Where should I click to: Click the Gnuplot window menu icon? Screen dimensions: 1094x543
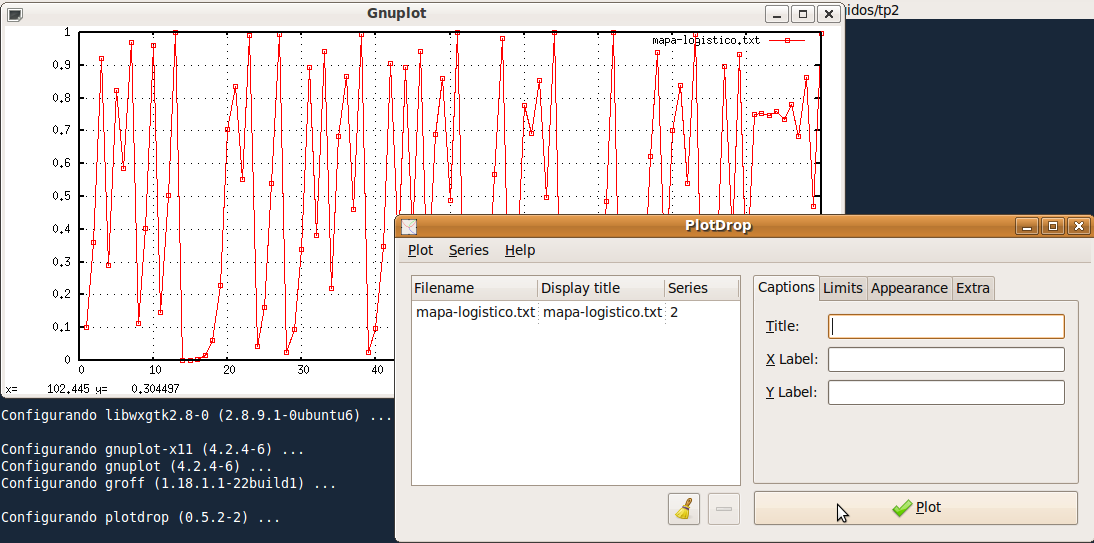tap(15, 14)
